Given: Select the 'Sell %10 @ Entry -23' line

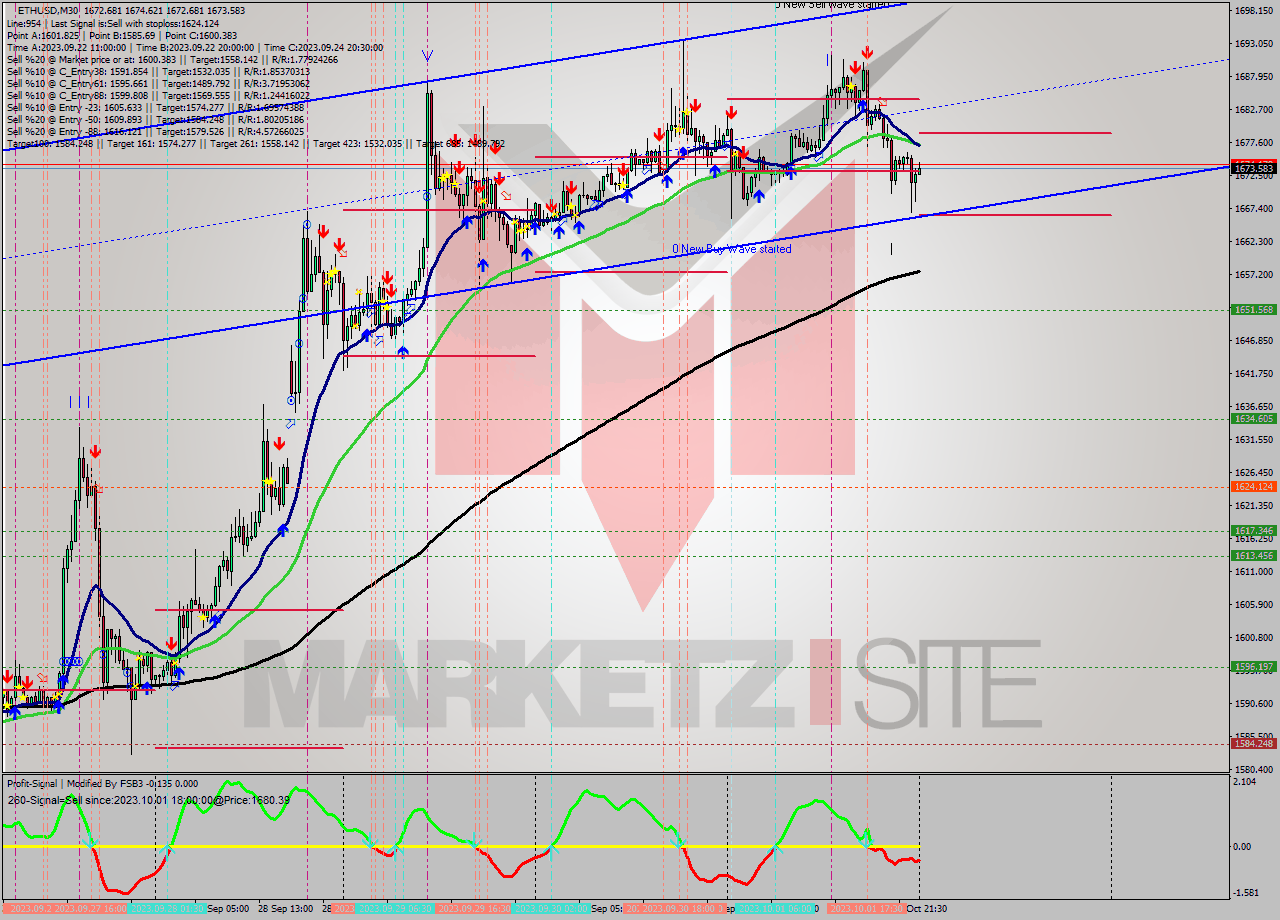Looking at the screenshot, I should tap(155, 108).
